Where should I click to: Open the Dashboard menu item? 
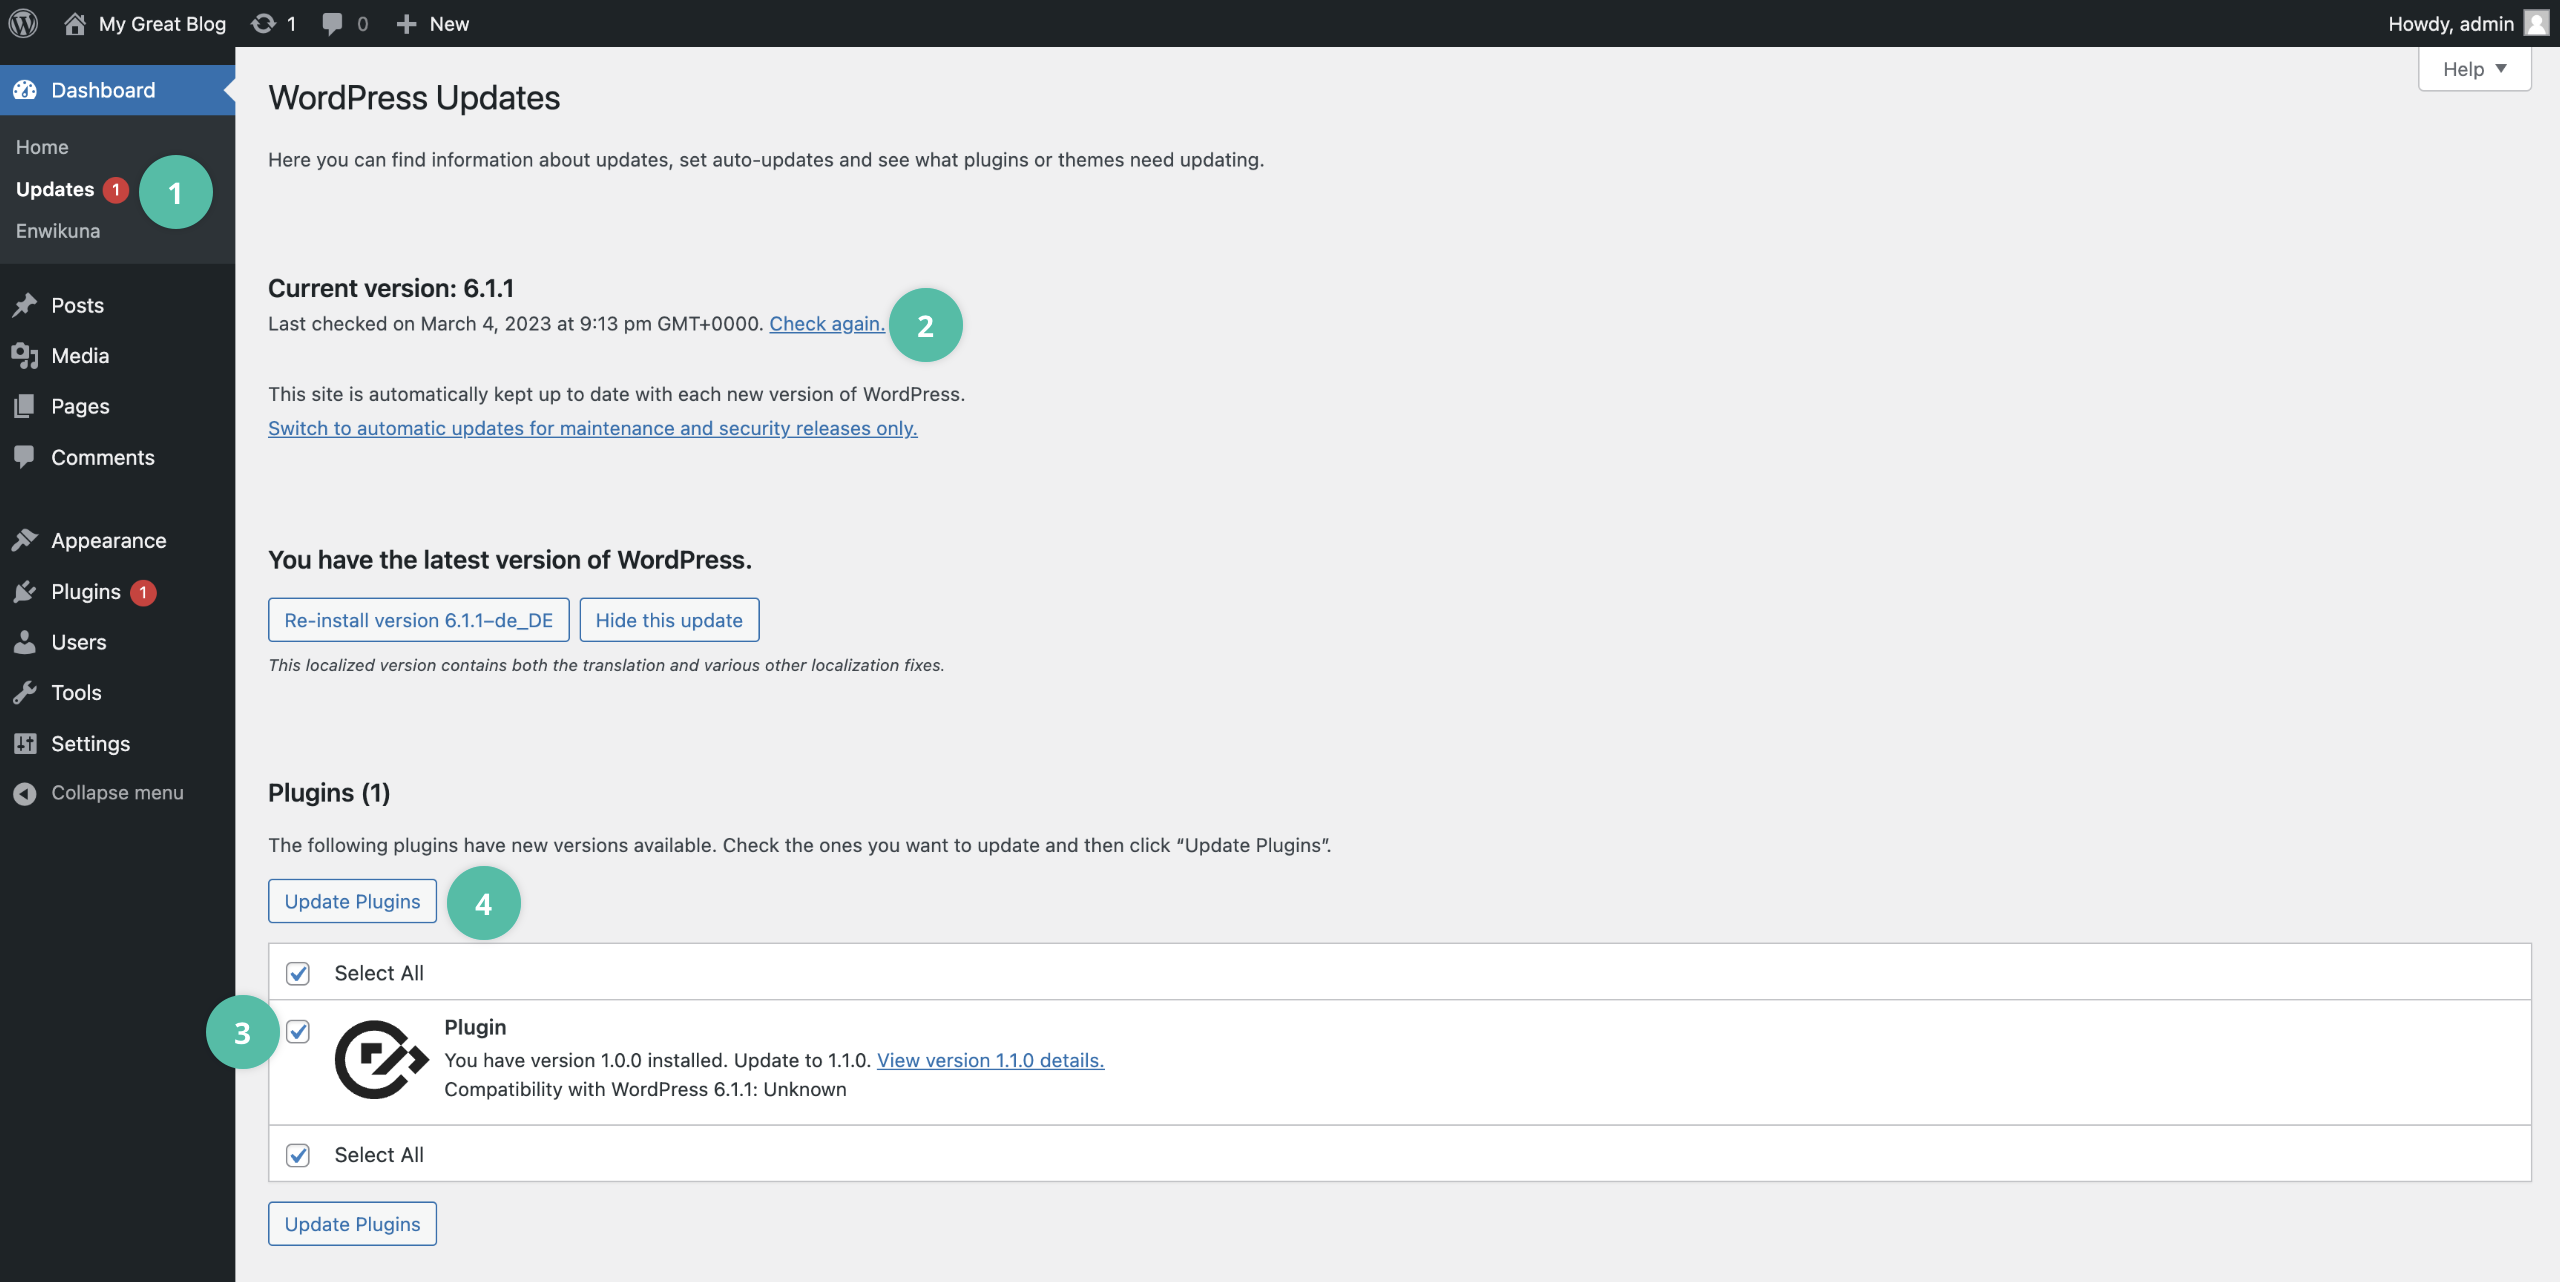pos(117,90)
